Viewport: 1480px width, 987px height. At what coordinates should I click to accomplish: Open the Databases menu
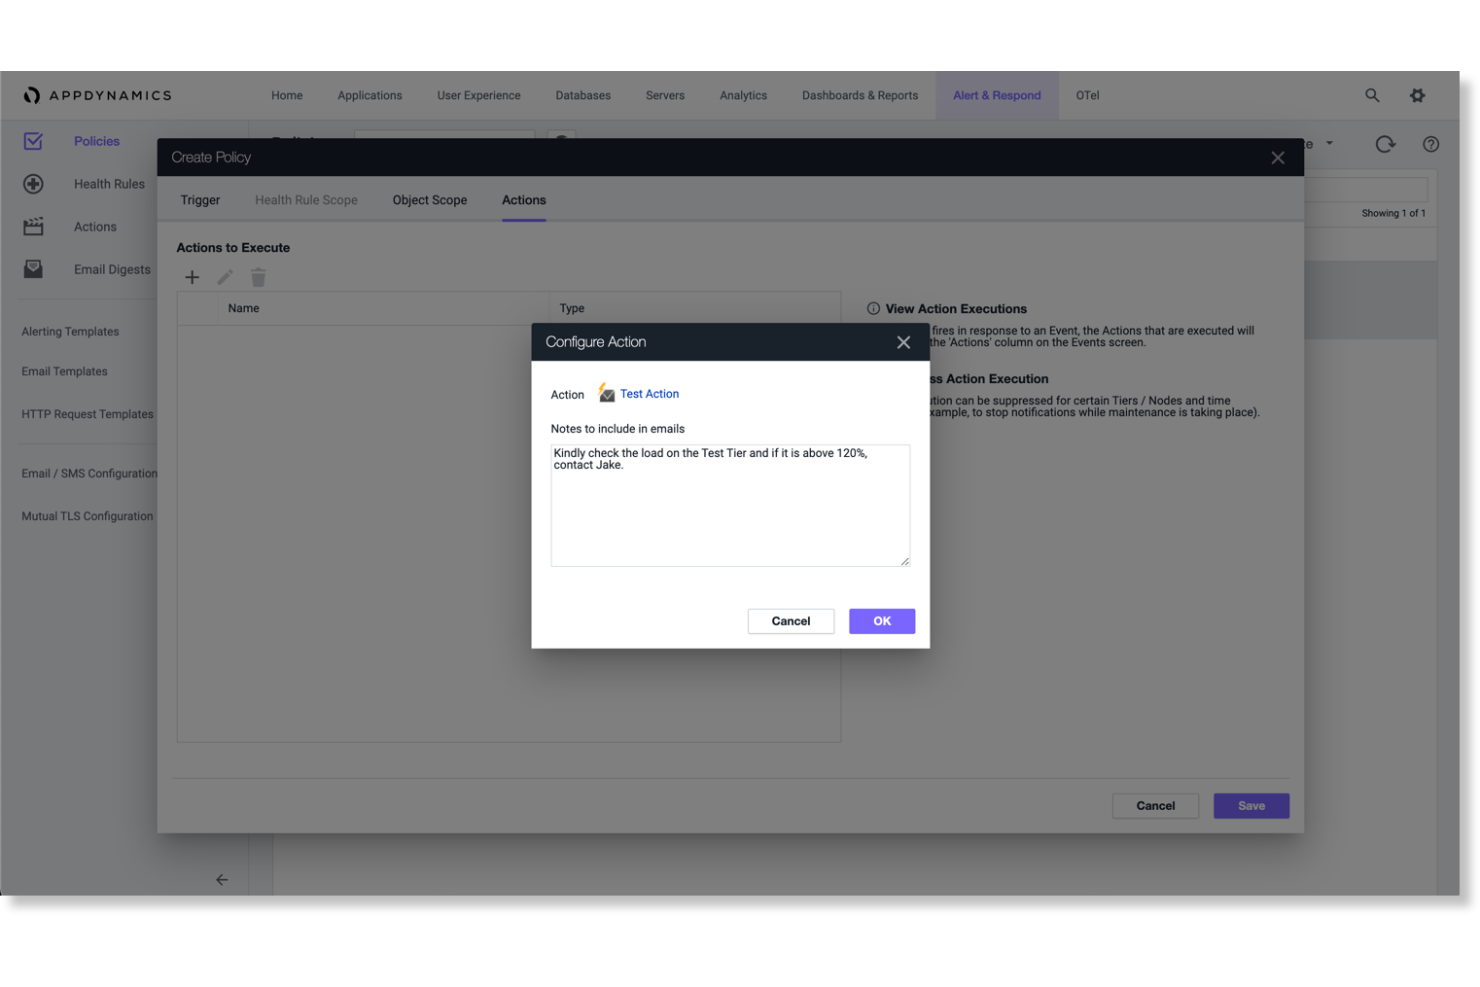[x=583, y=96]
